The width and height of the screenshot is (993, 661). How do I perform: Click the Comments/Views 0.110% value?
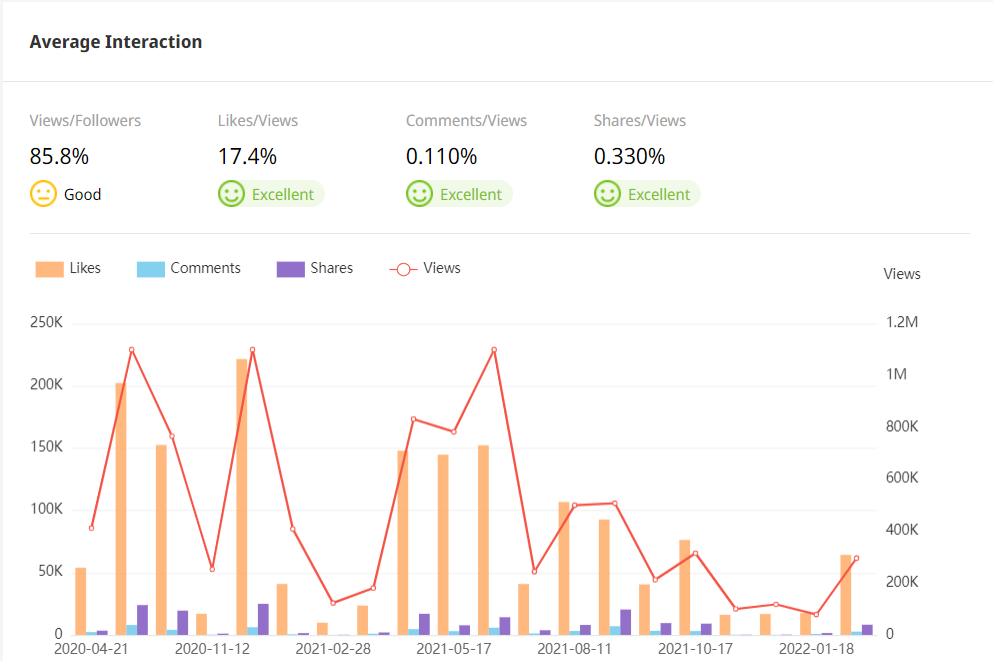[x=441, y=157]
